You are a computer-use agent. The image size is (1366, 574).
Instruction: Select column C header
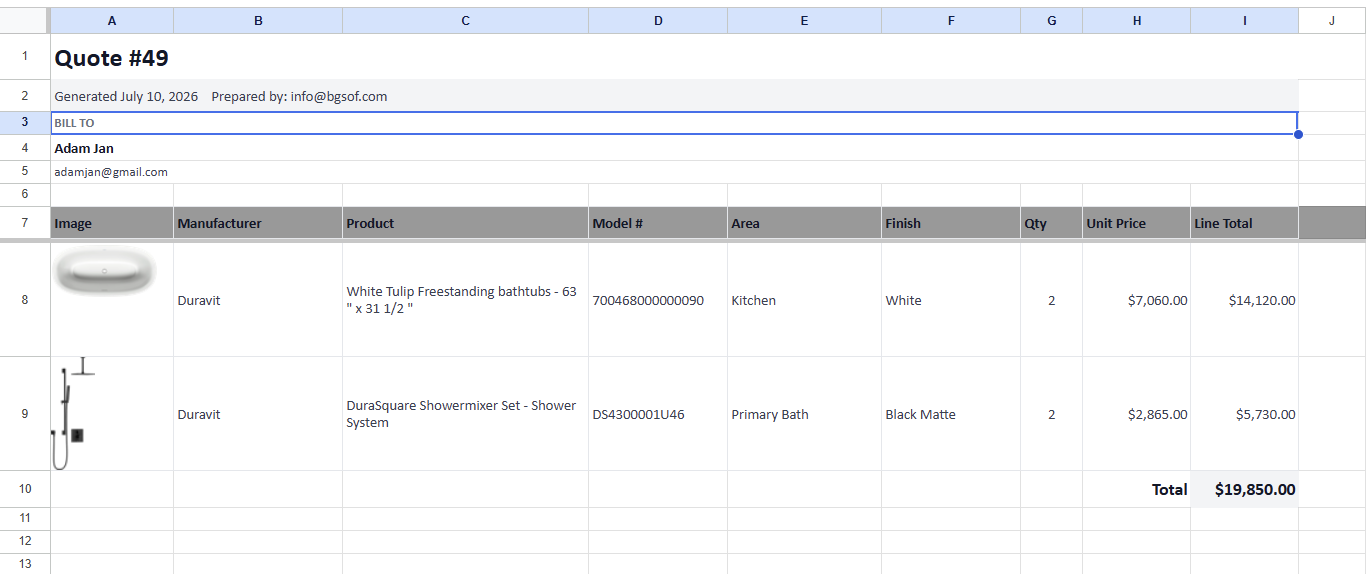[x=465, y=20]
